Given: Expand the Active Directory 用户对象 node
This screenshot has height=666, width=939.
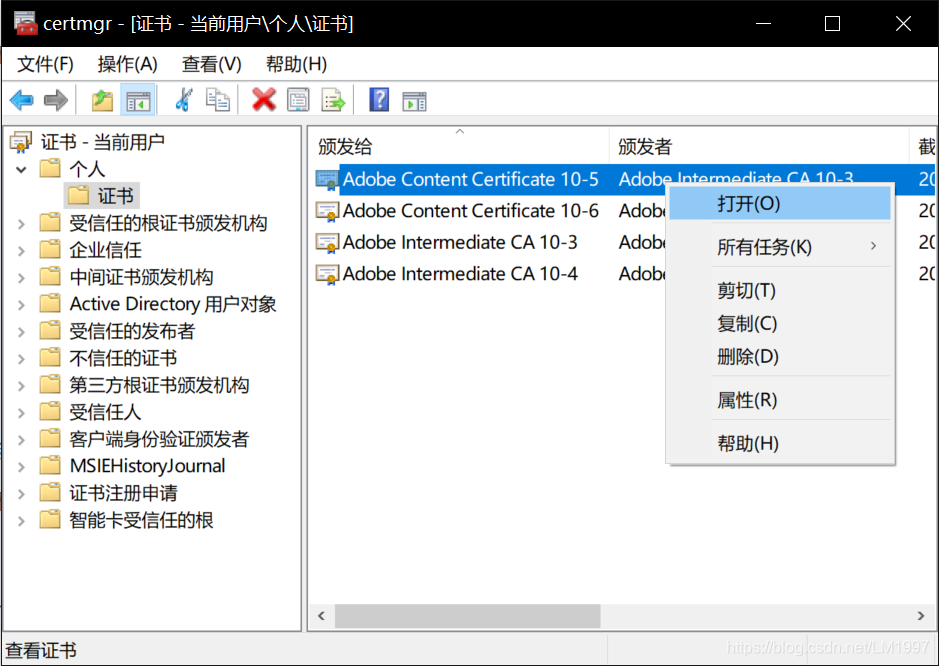Looking at the screenshot, I should click(21, 305).
